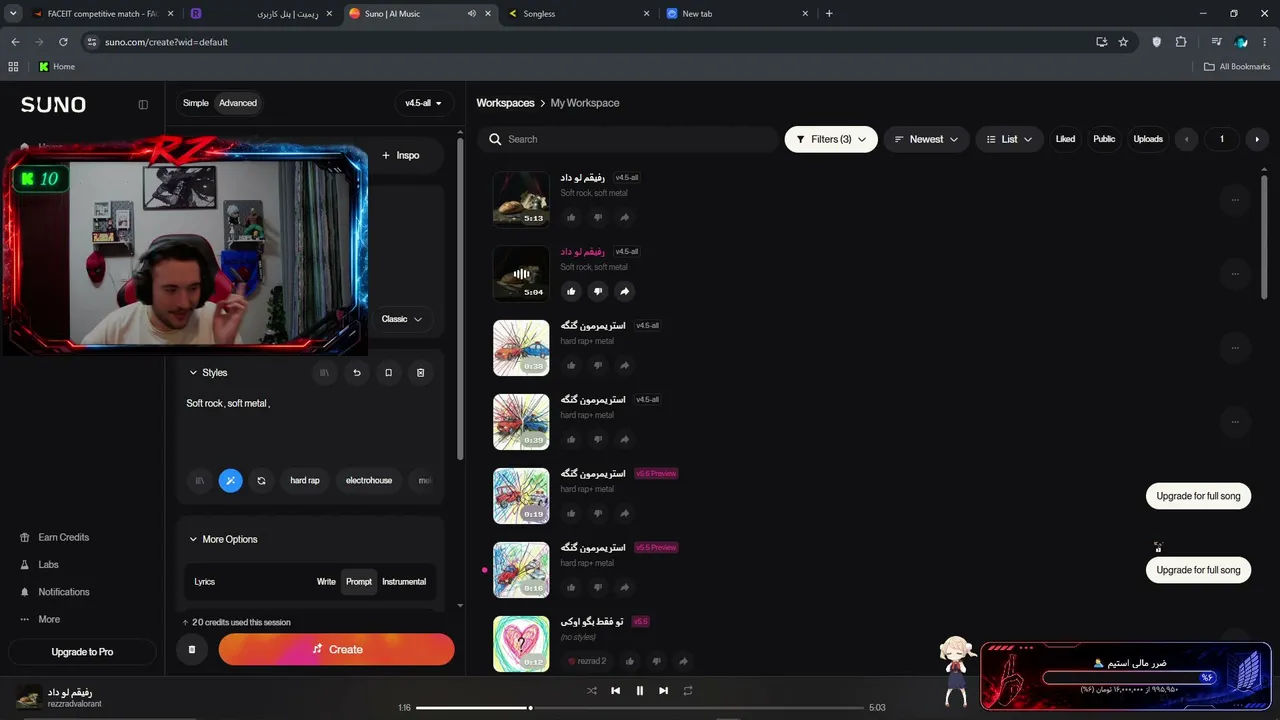Open the Newest sort dropdown

[926, 139]
